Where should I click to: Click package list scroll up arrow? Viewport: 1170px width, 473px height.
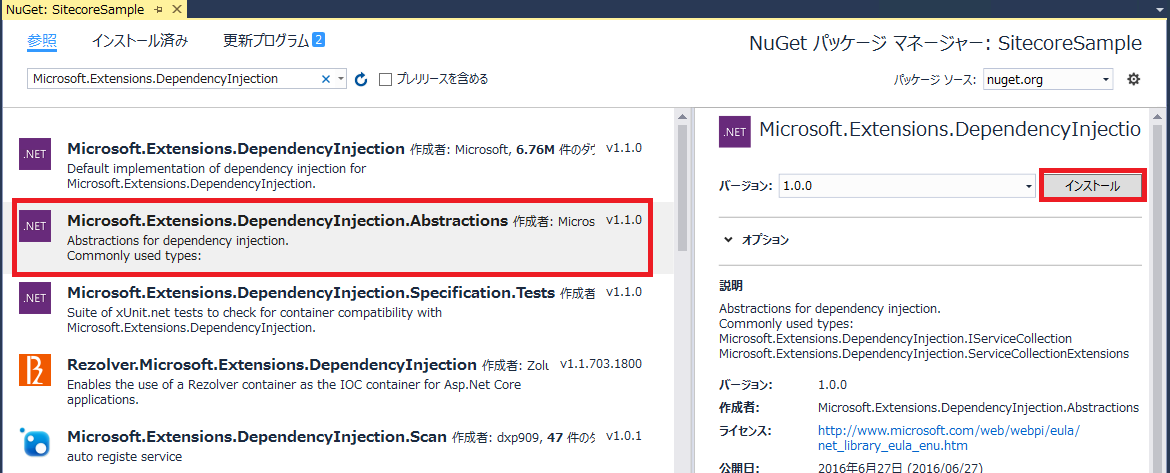(682, 116)
